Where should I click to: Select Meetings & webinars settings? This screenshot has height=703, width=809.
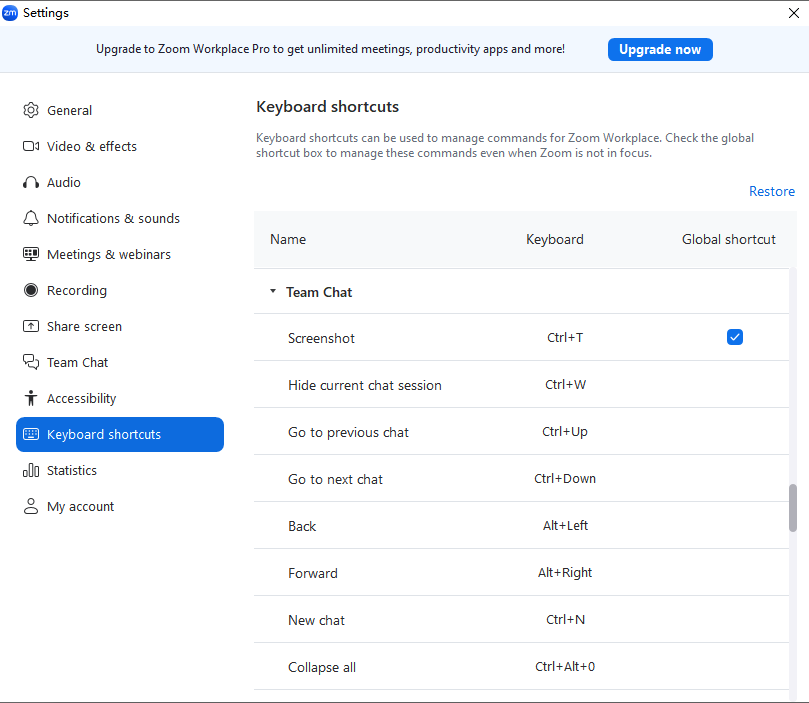pyautogui.click(x=120, y=254)
